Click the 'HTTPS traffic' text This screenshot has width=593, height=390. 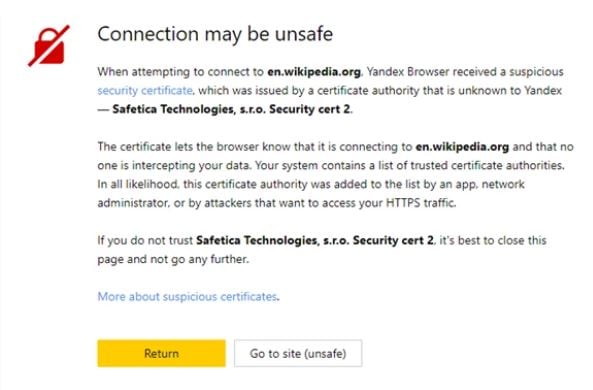point(421,203)
